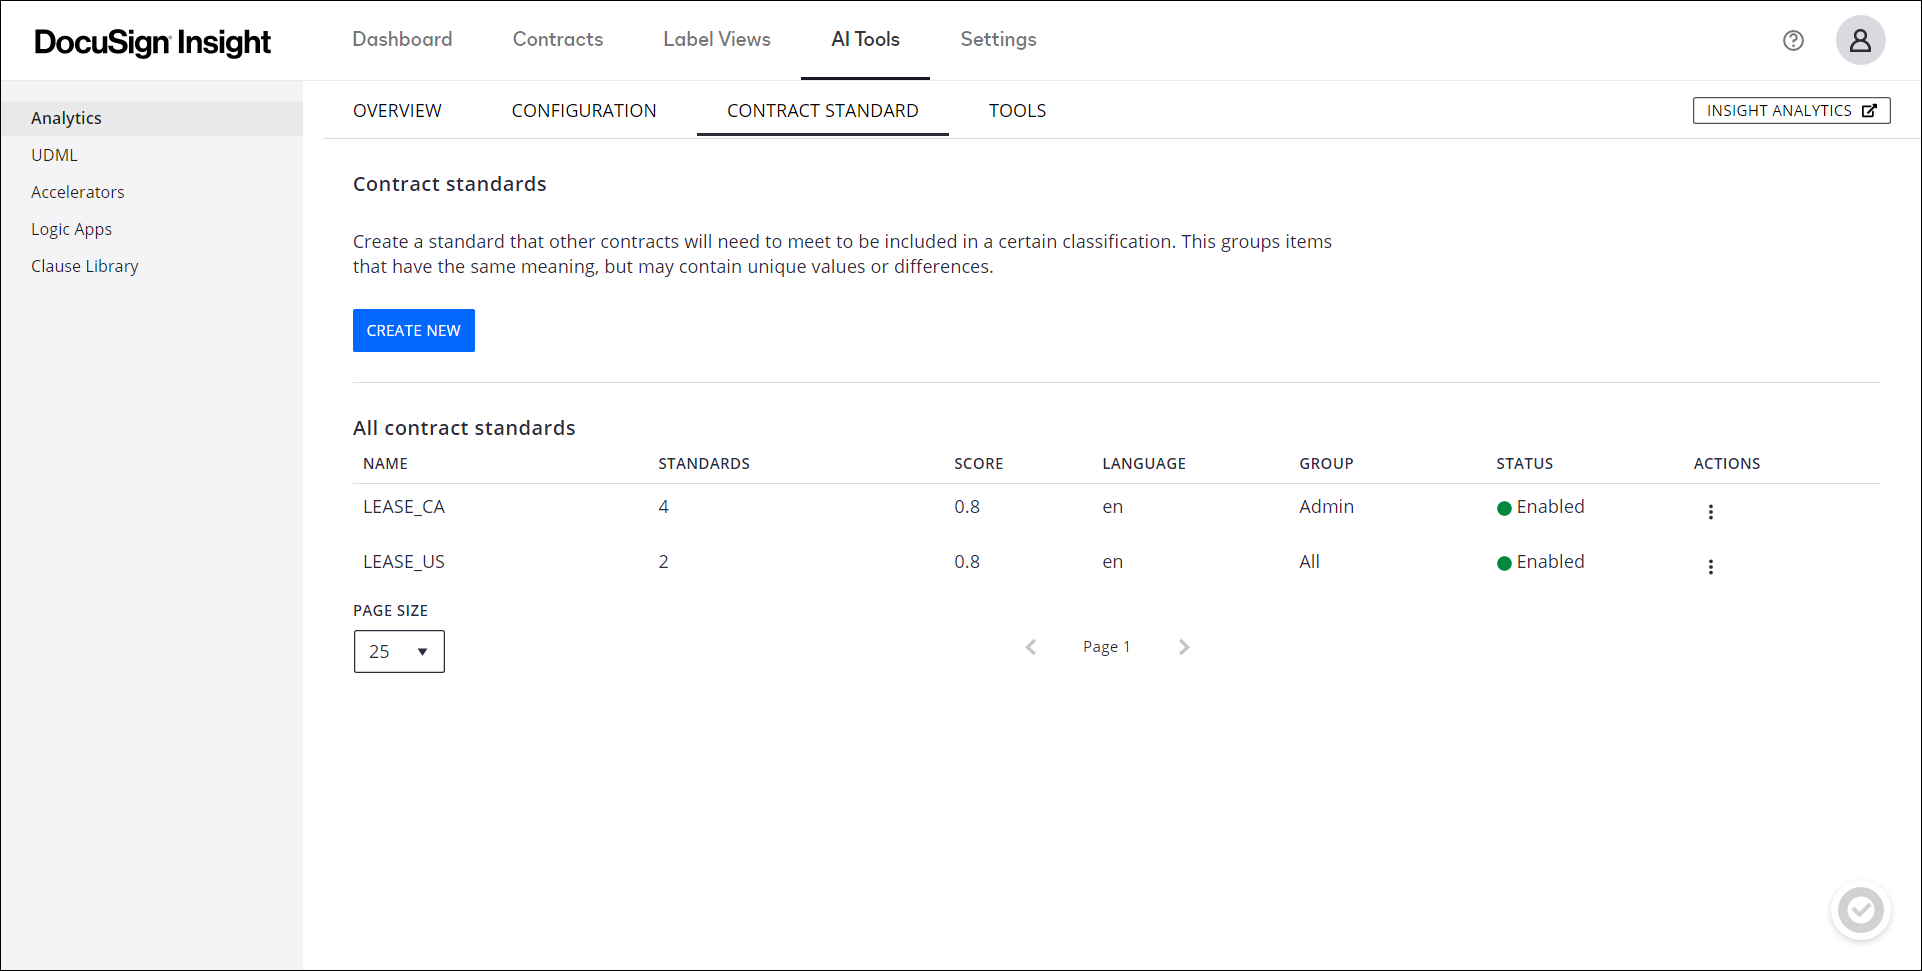Click the SCORE column header
The image size is (1922, 971).
pyautogui.click(x=978, y=464)
